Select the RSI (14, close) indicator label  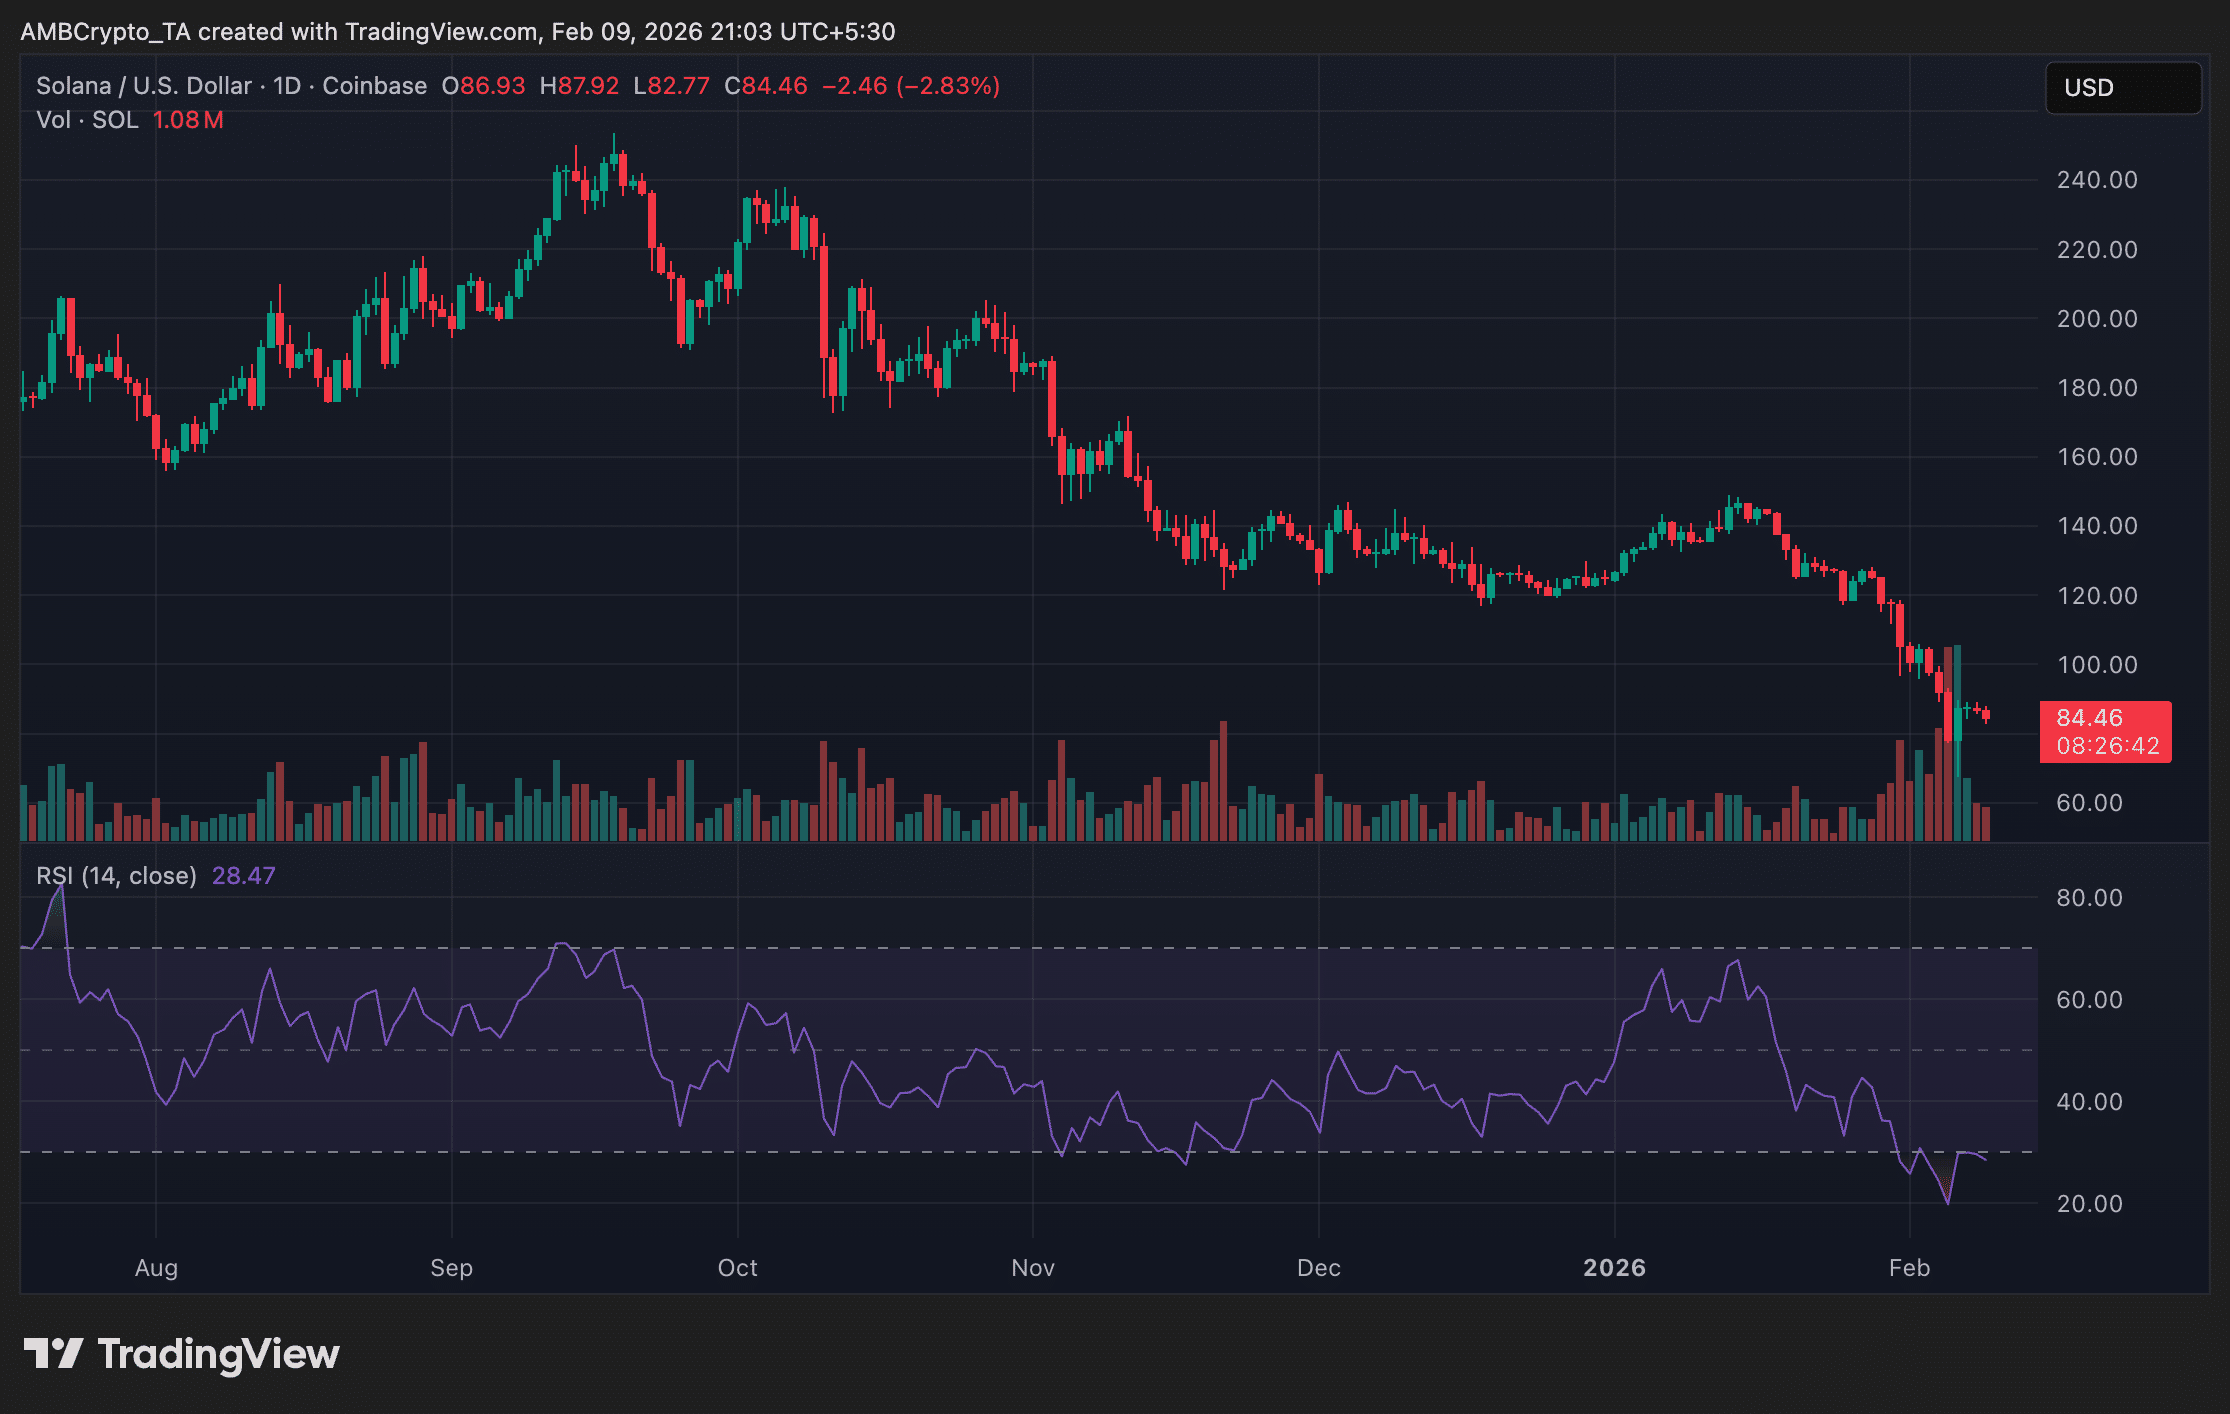click(116, 876)
